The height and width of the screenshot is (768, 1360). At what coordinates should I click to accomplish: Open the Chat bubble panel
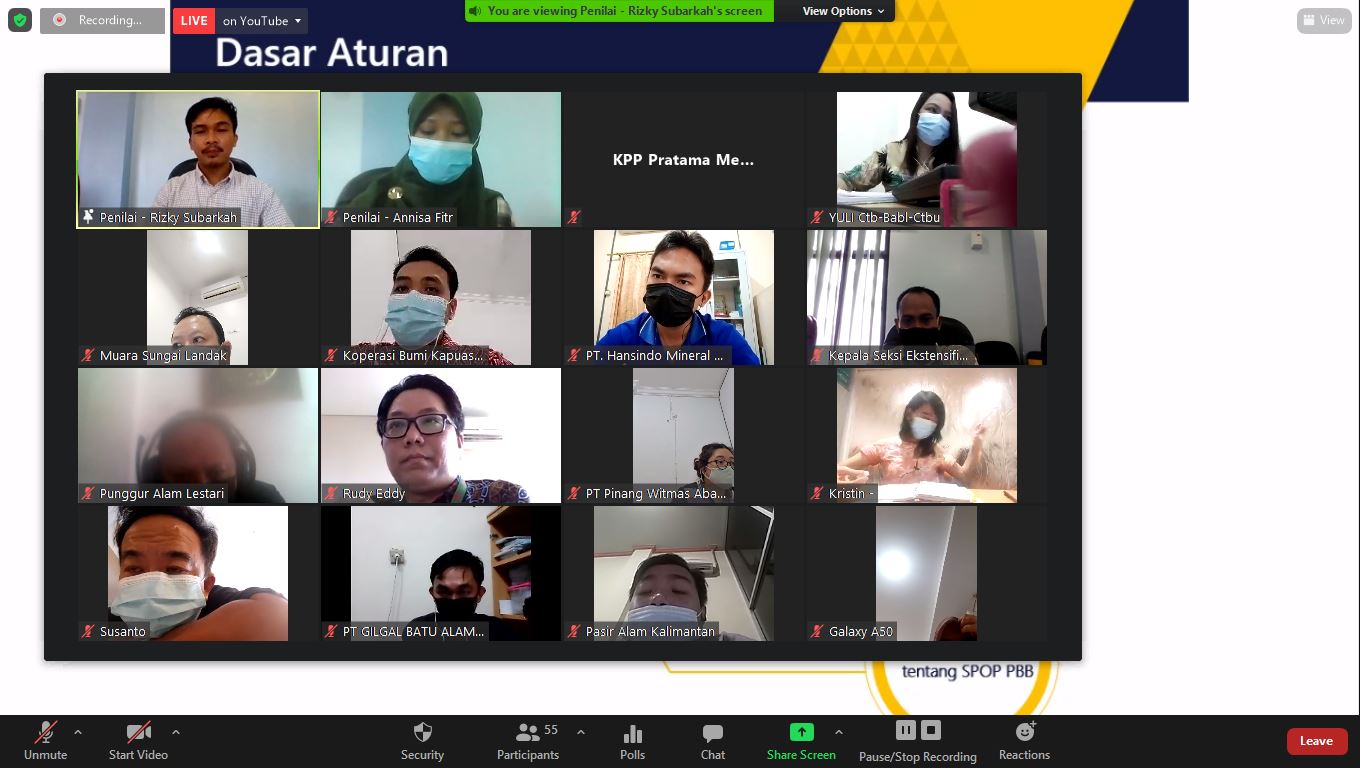pos(713,734)
